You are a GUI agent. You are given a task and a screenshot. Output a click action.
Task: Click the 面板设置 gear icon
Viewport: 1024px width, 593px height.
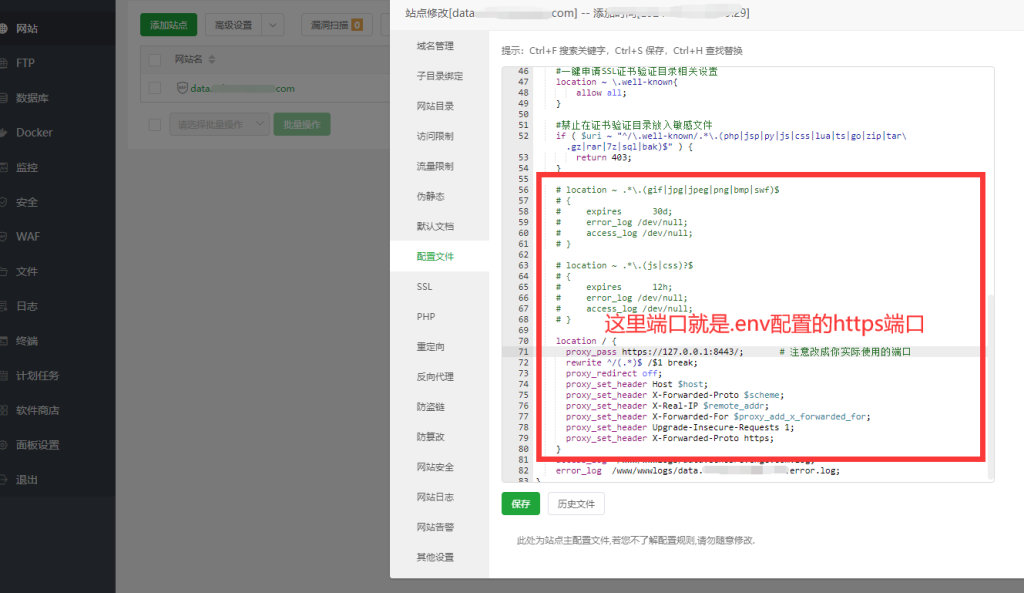click(3, 445)
